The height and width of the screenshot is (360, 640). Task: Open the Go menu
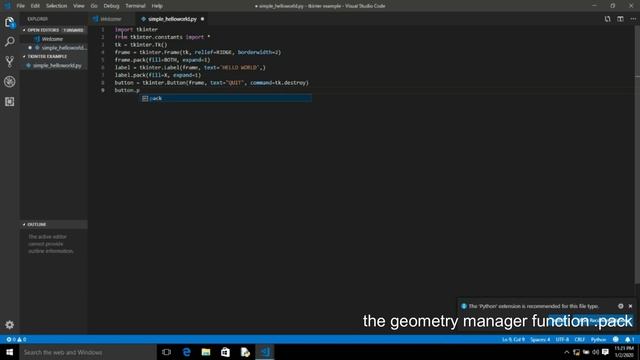[94, 6]
